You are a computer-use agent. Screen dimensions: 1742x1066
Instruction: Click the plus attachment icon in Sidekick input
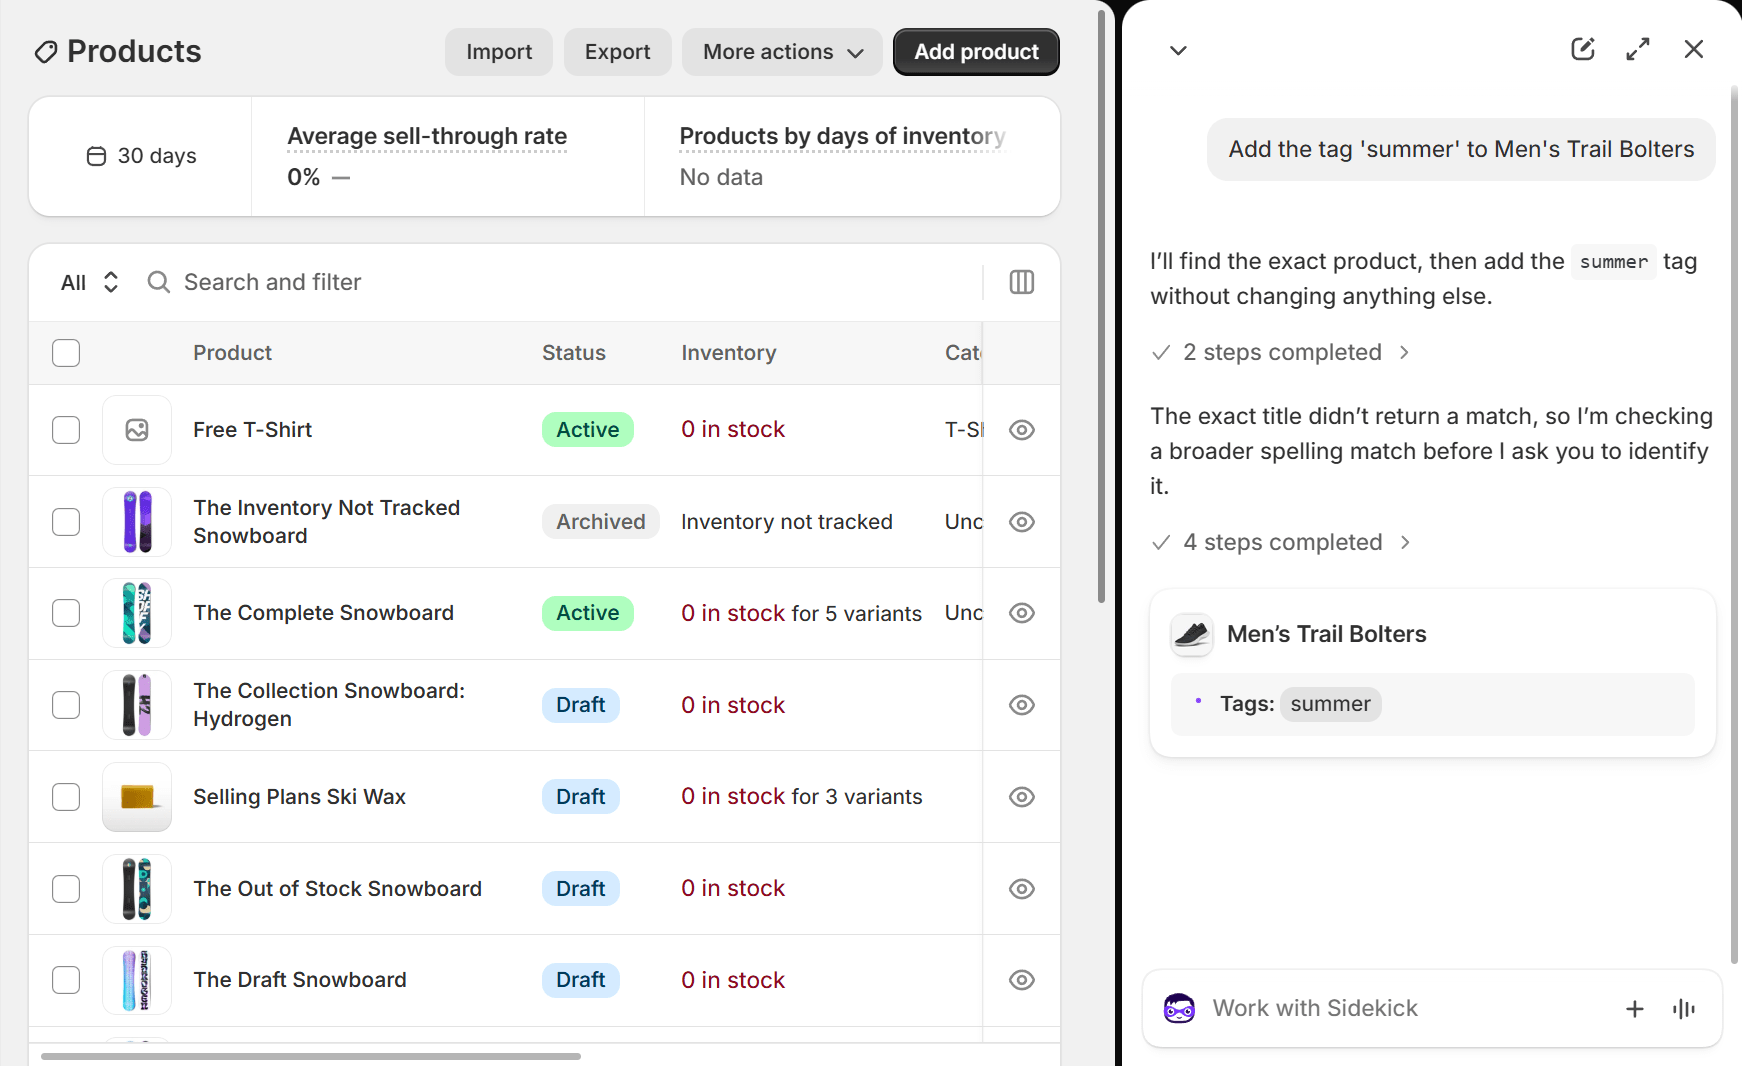click(x=1634, y=1009)
